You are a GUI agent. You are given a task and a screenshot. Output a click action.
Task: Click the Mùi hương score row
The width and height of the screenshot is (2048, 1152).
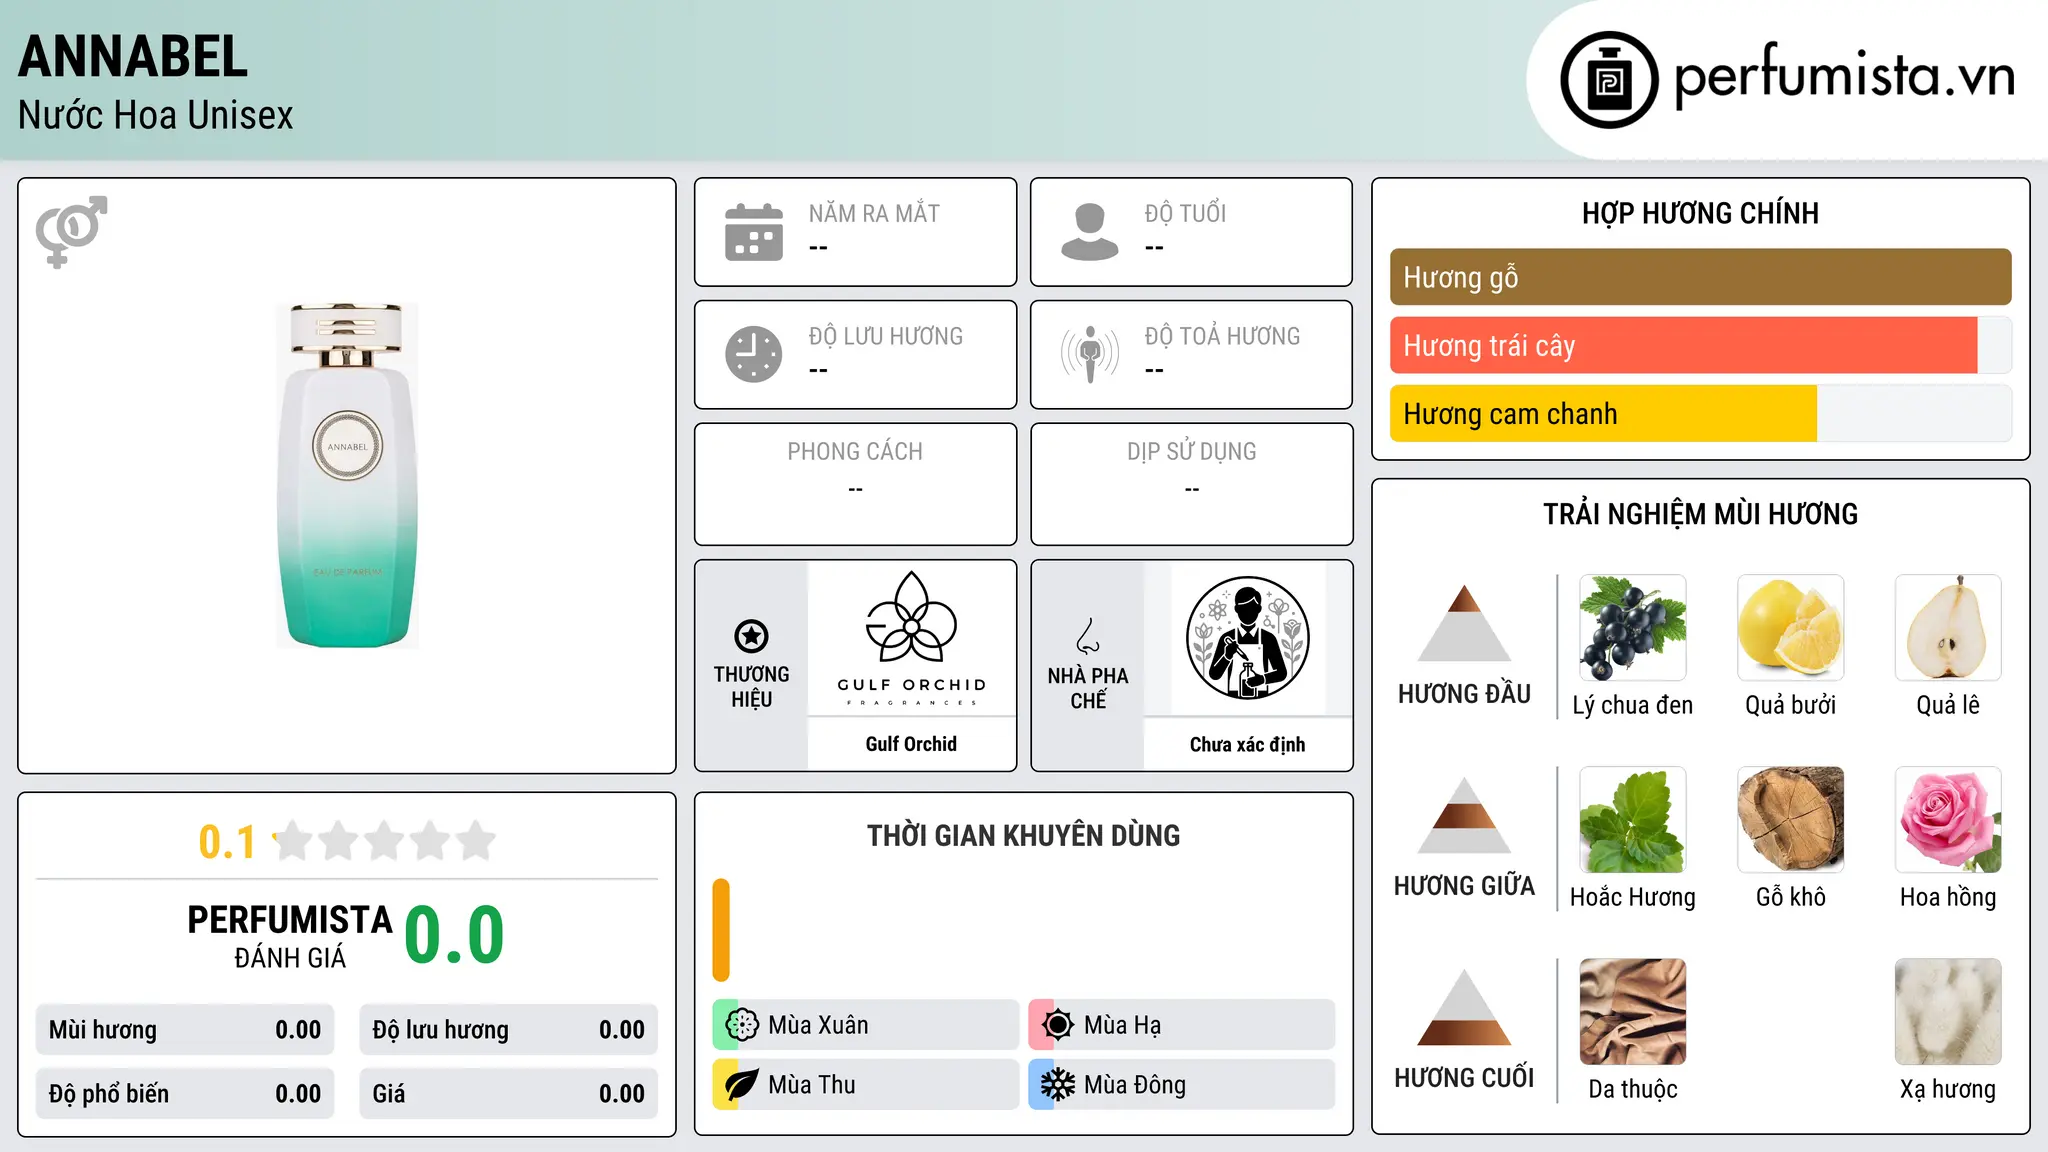point(185,1030)
